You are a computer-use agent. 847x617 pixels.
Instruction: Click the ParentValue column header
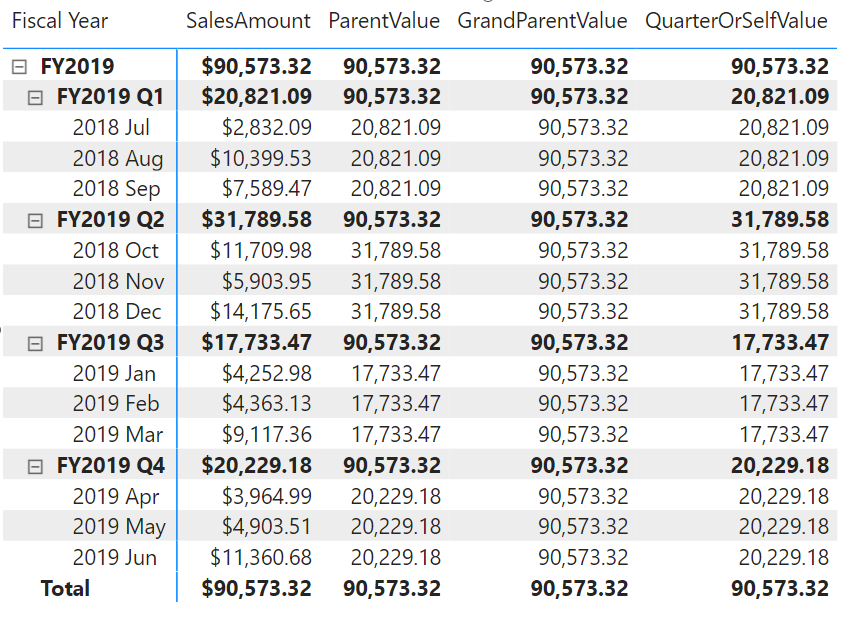[384, 21]
